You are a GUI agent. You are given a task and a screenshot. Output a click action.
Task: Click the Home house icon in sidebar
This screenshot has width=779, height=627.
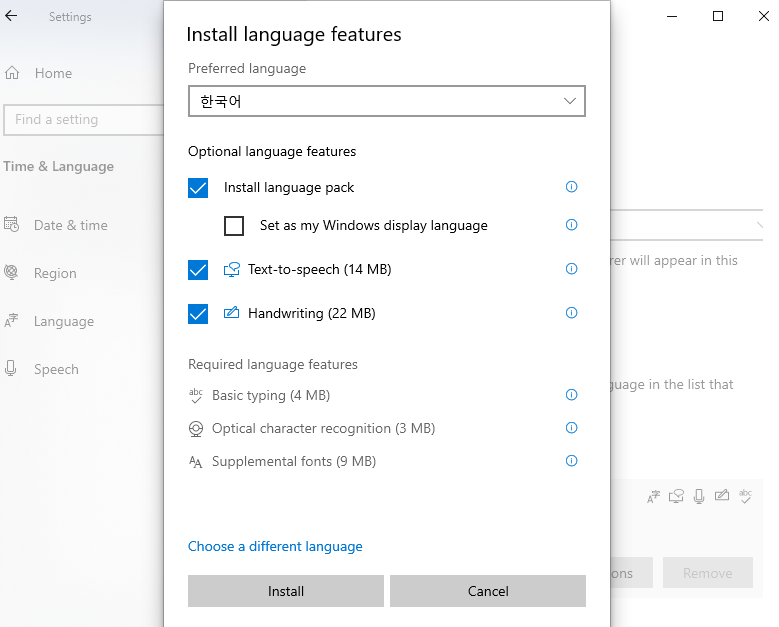[x=12, y=73]
